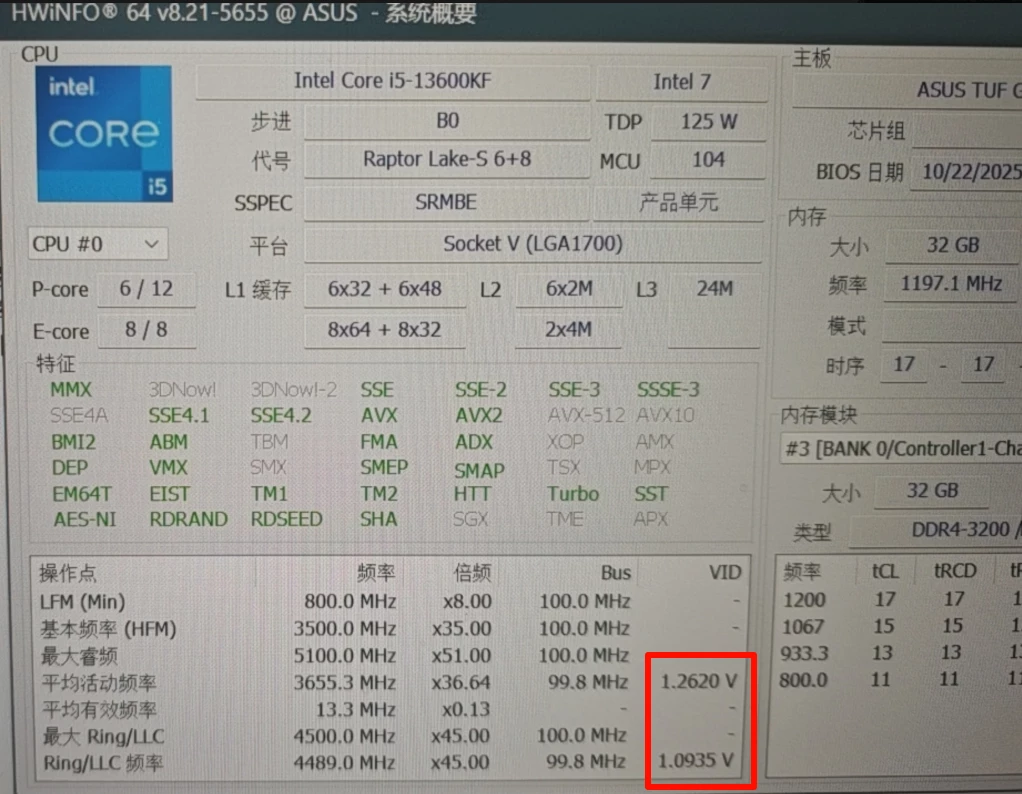Click the AVX2 feature label
Image resolution: width=1022 pixels, height=794 pixels.
pos(479,416)
